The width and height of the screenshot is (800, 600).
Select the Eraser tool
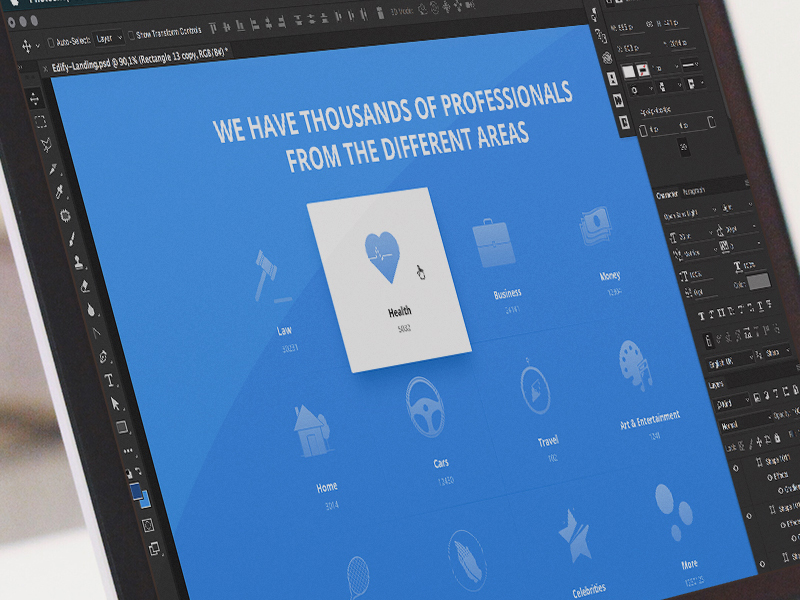tap(85, 286)
